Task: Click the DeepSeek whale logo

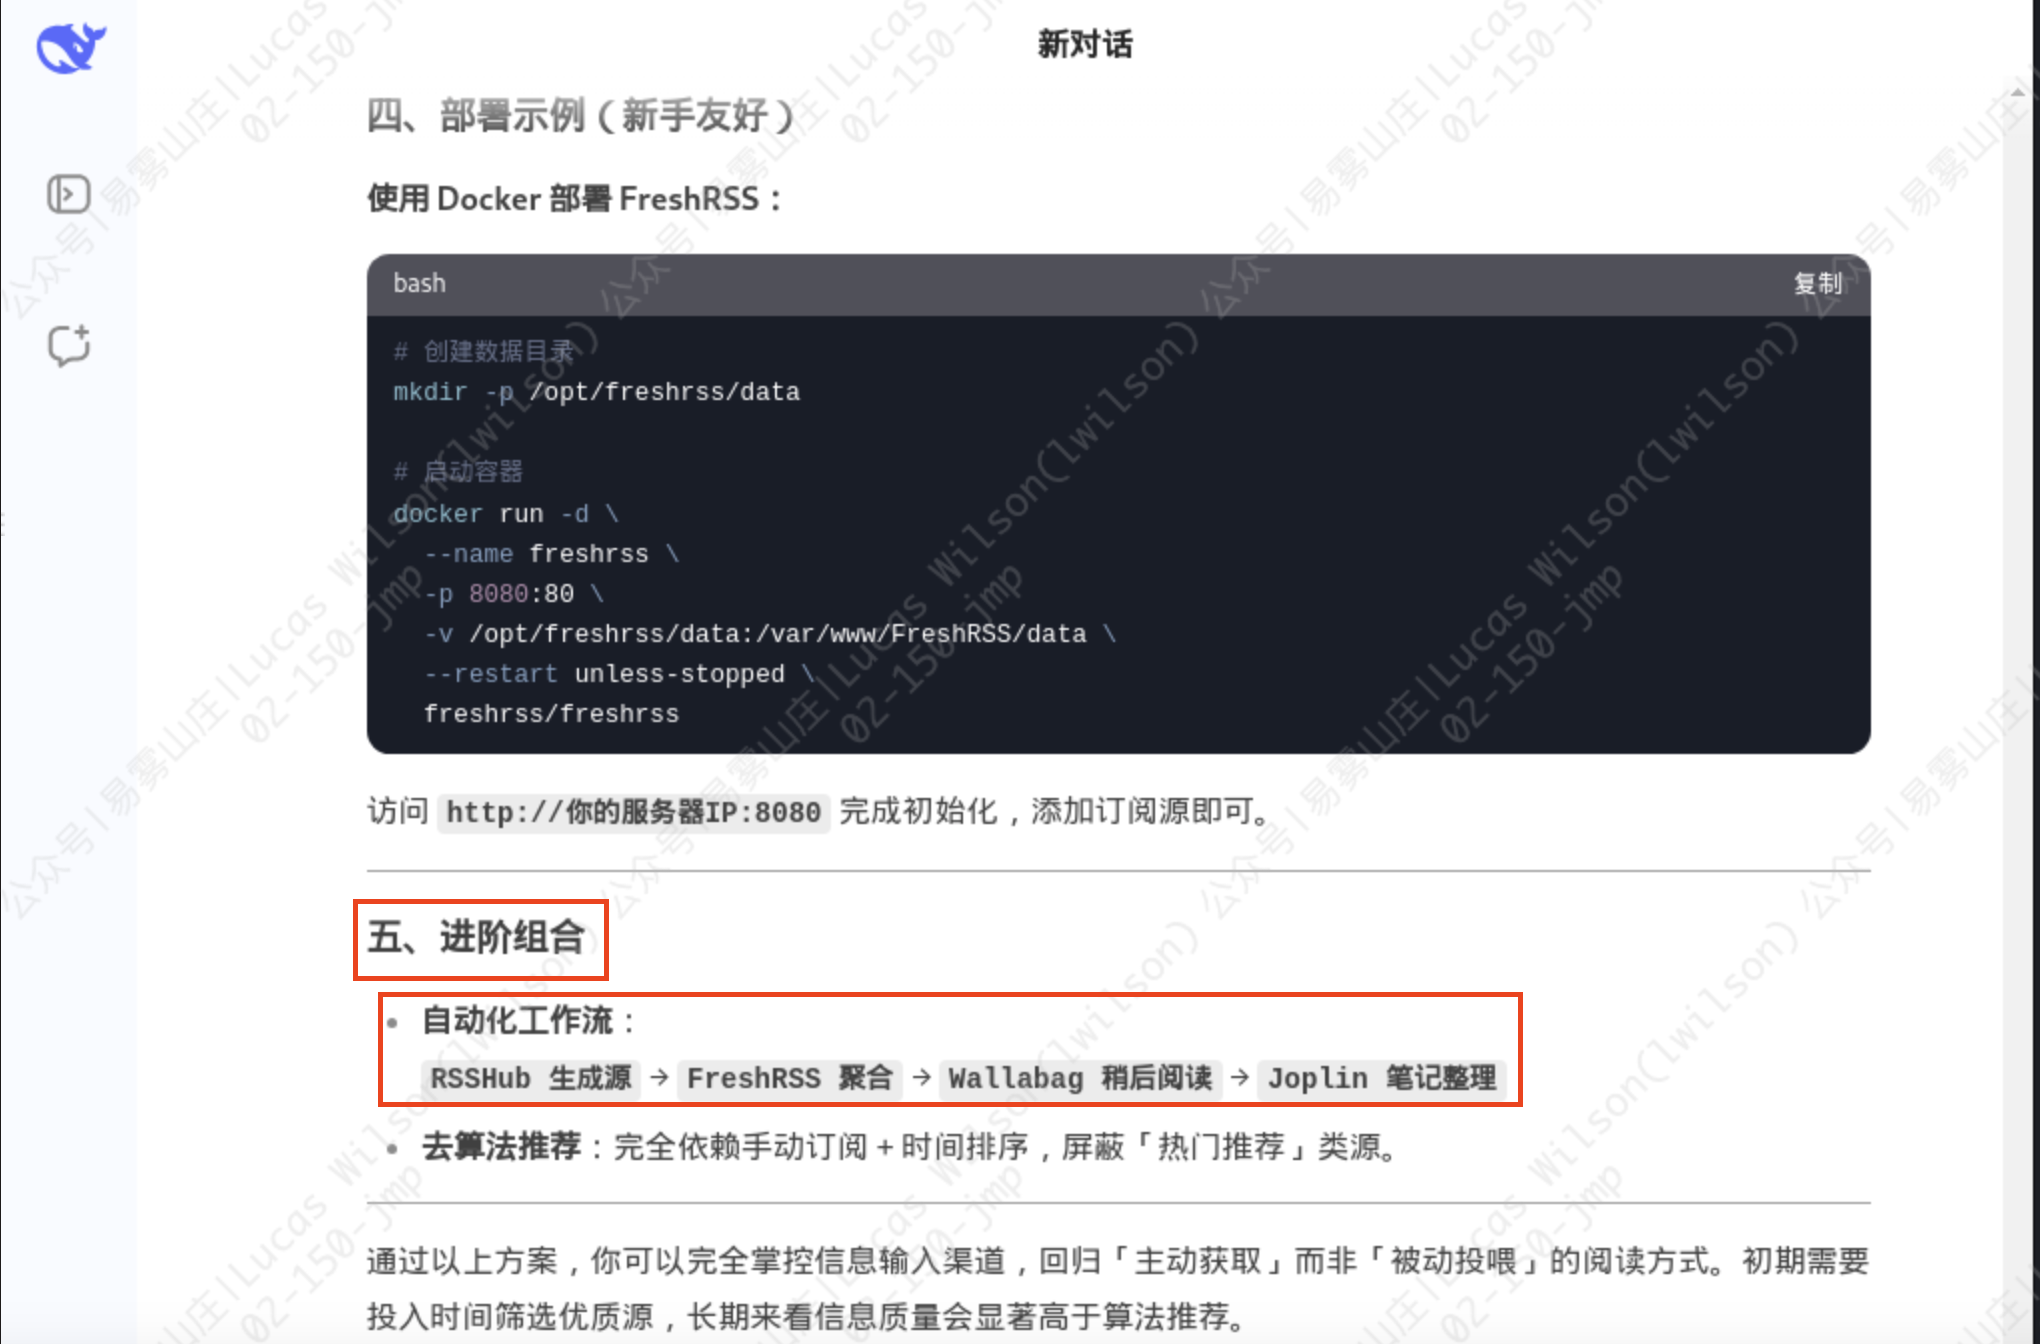Action: tap(70, 47)
